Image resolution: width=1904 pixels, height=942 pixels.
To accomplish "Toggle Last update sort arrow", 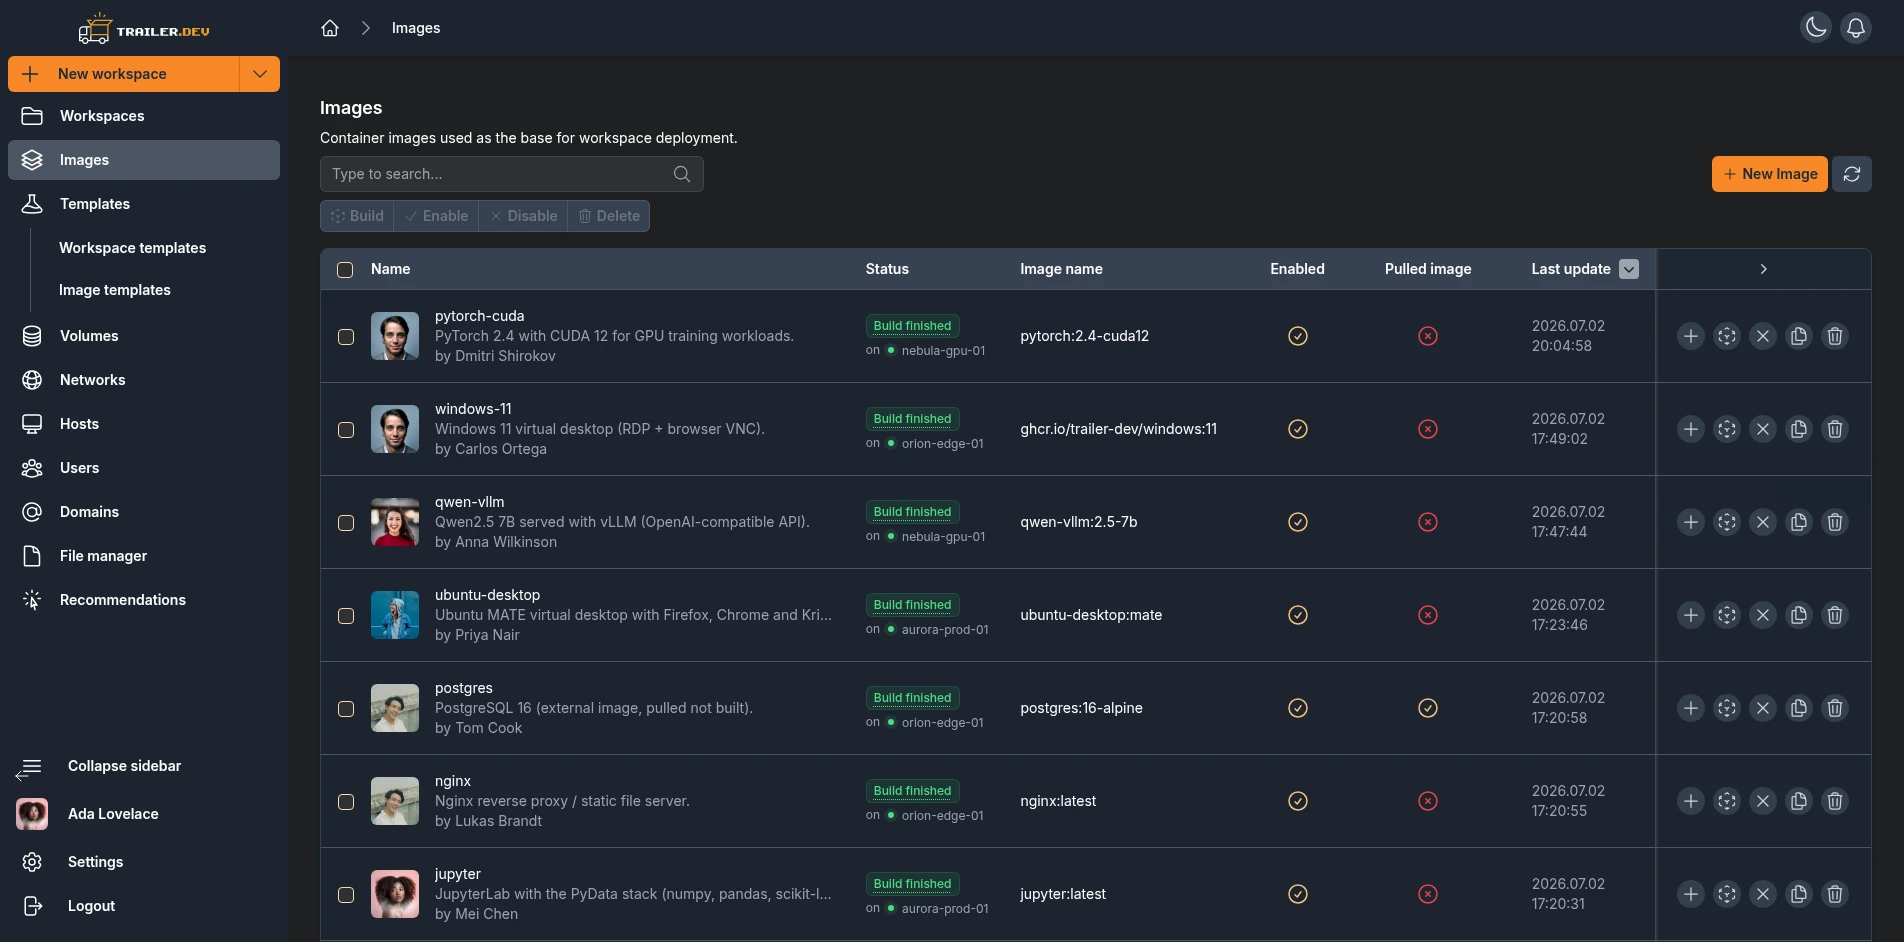I will 1629,269.
